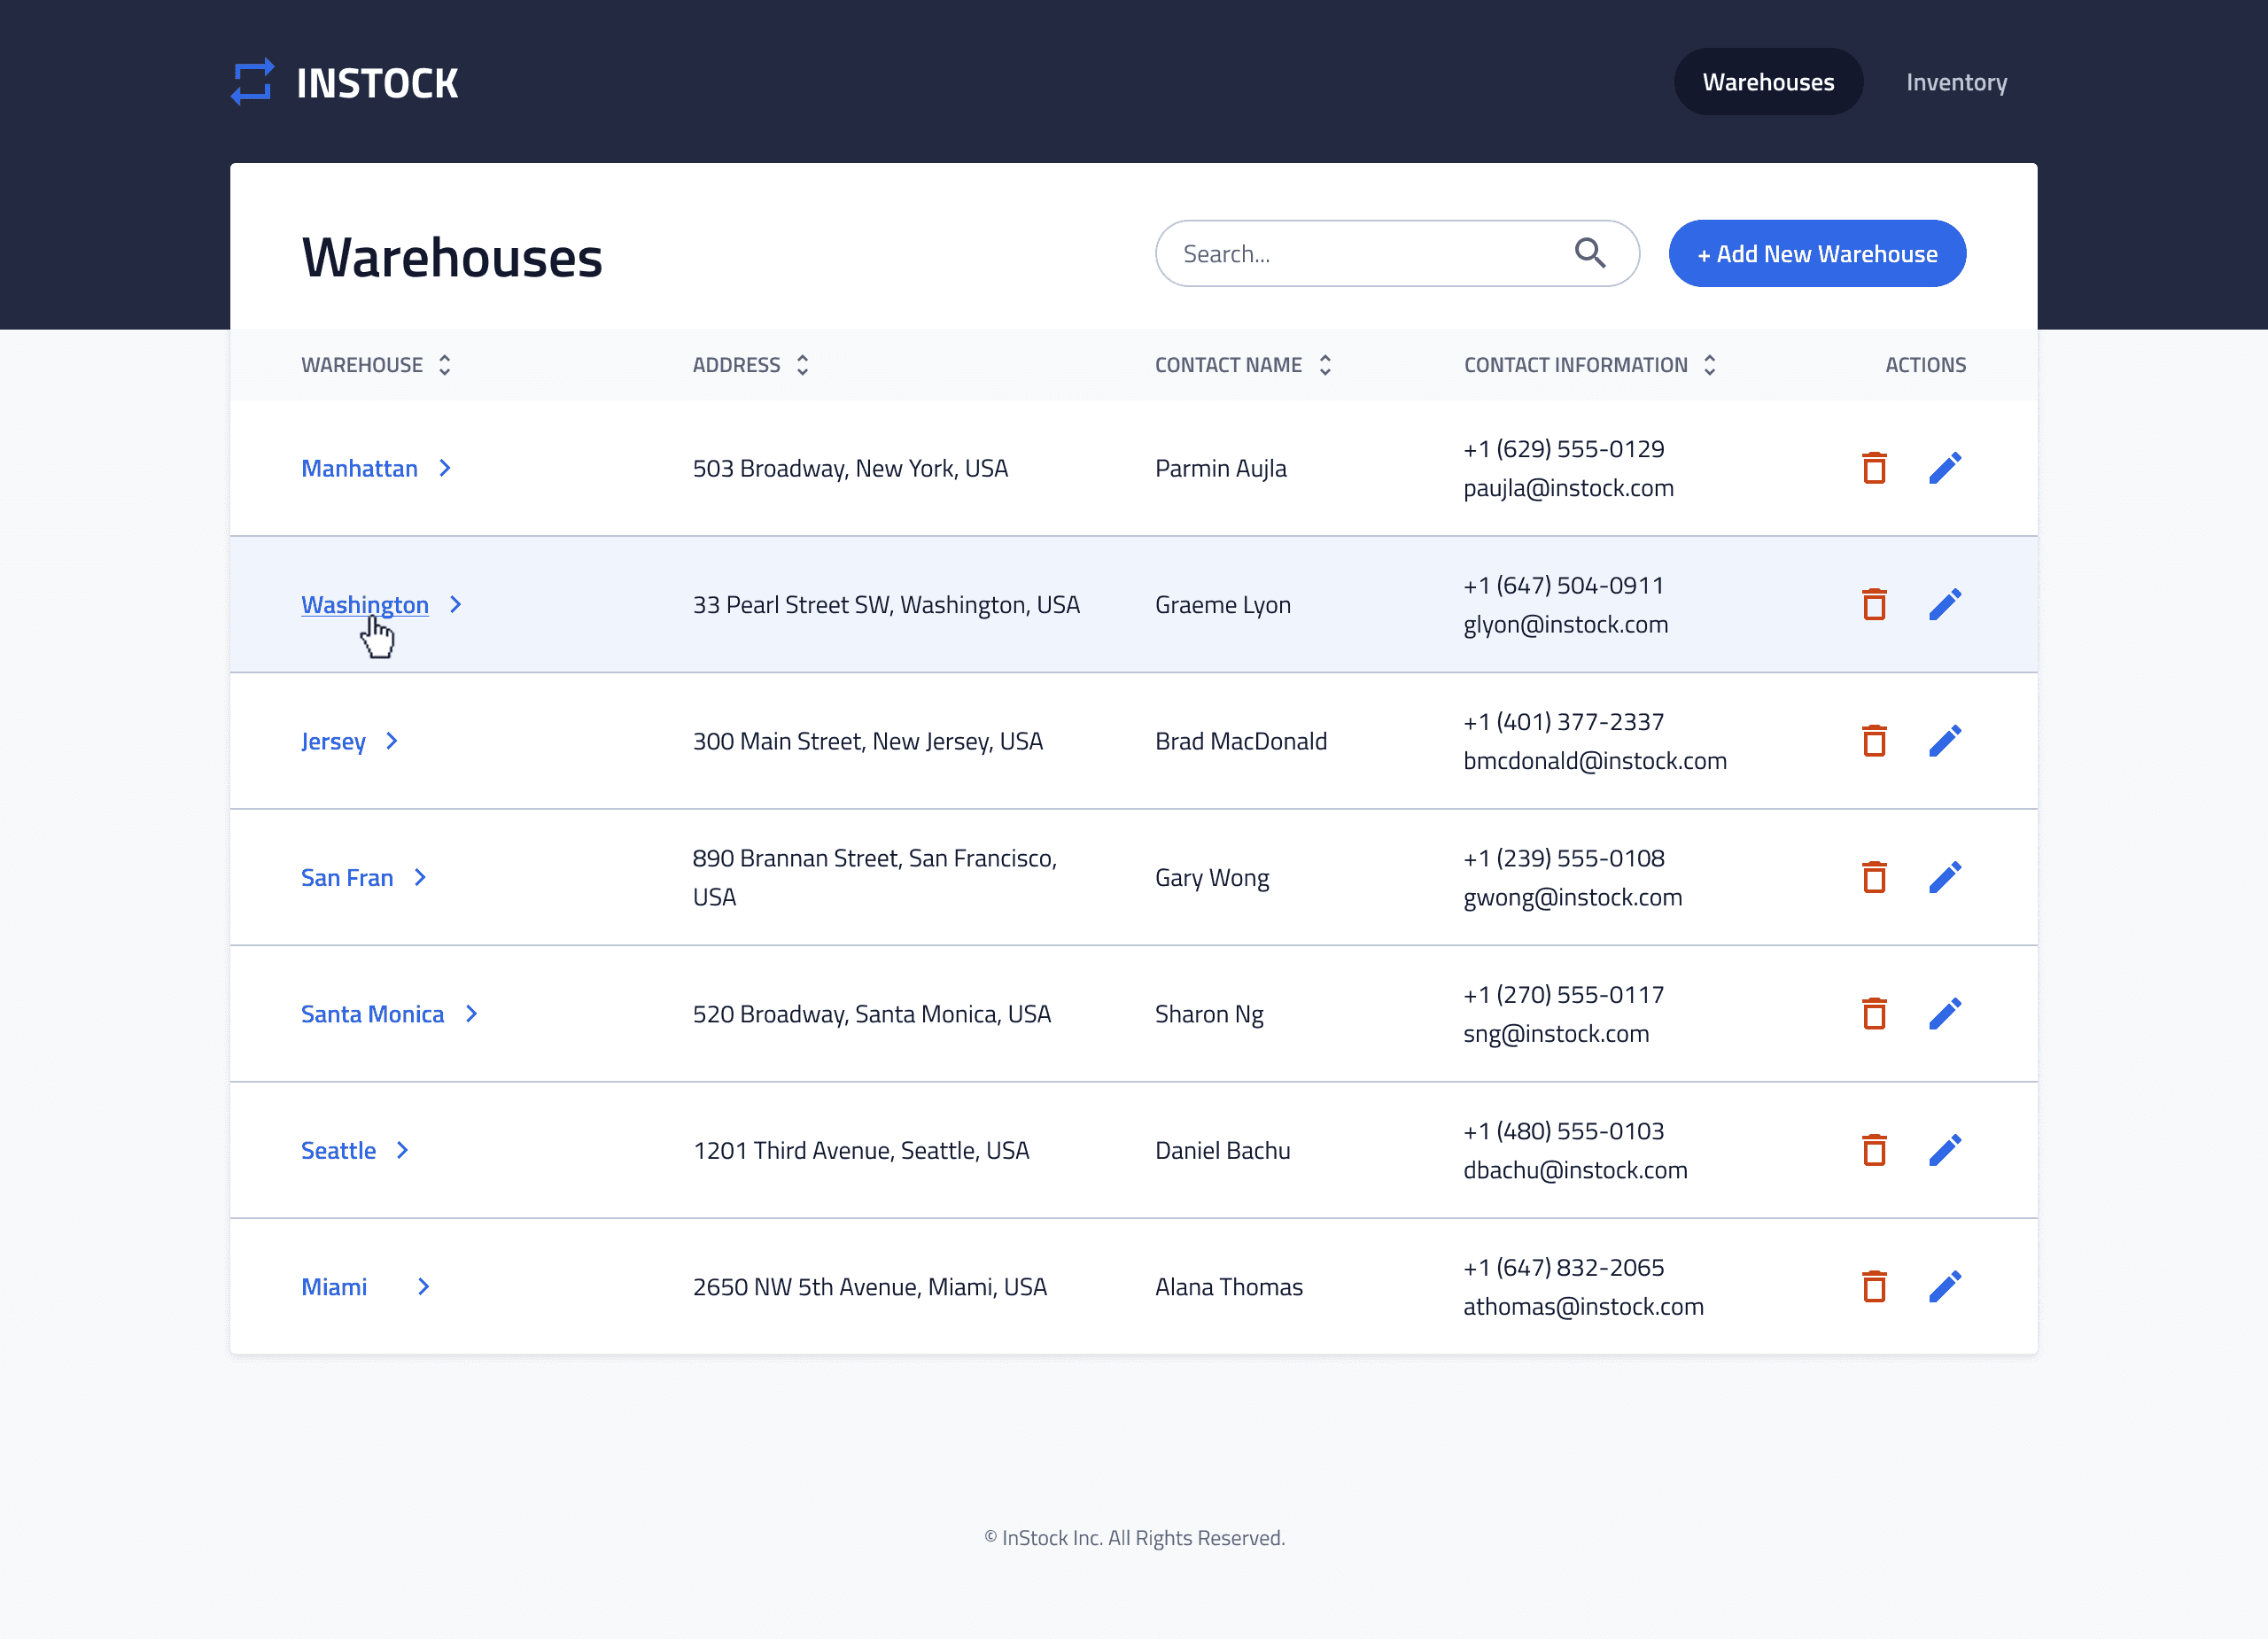The image size is (2268, 1639).
Task: Open the San Fran warehouse link
Action: click(x=347, y=877)
